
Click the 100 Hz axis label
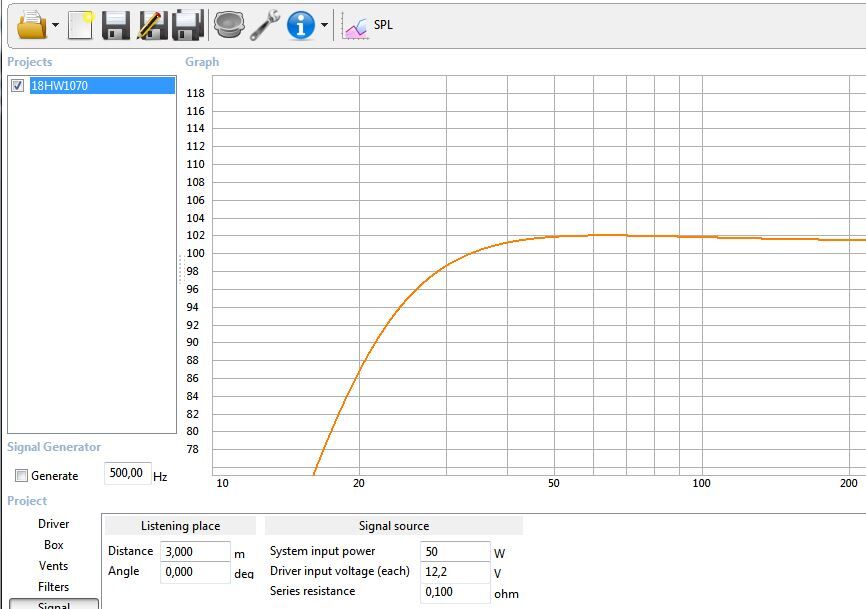pos(701,483)
